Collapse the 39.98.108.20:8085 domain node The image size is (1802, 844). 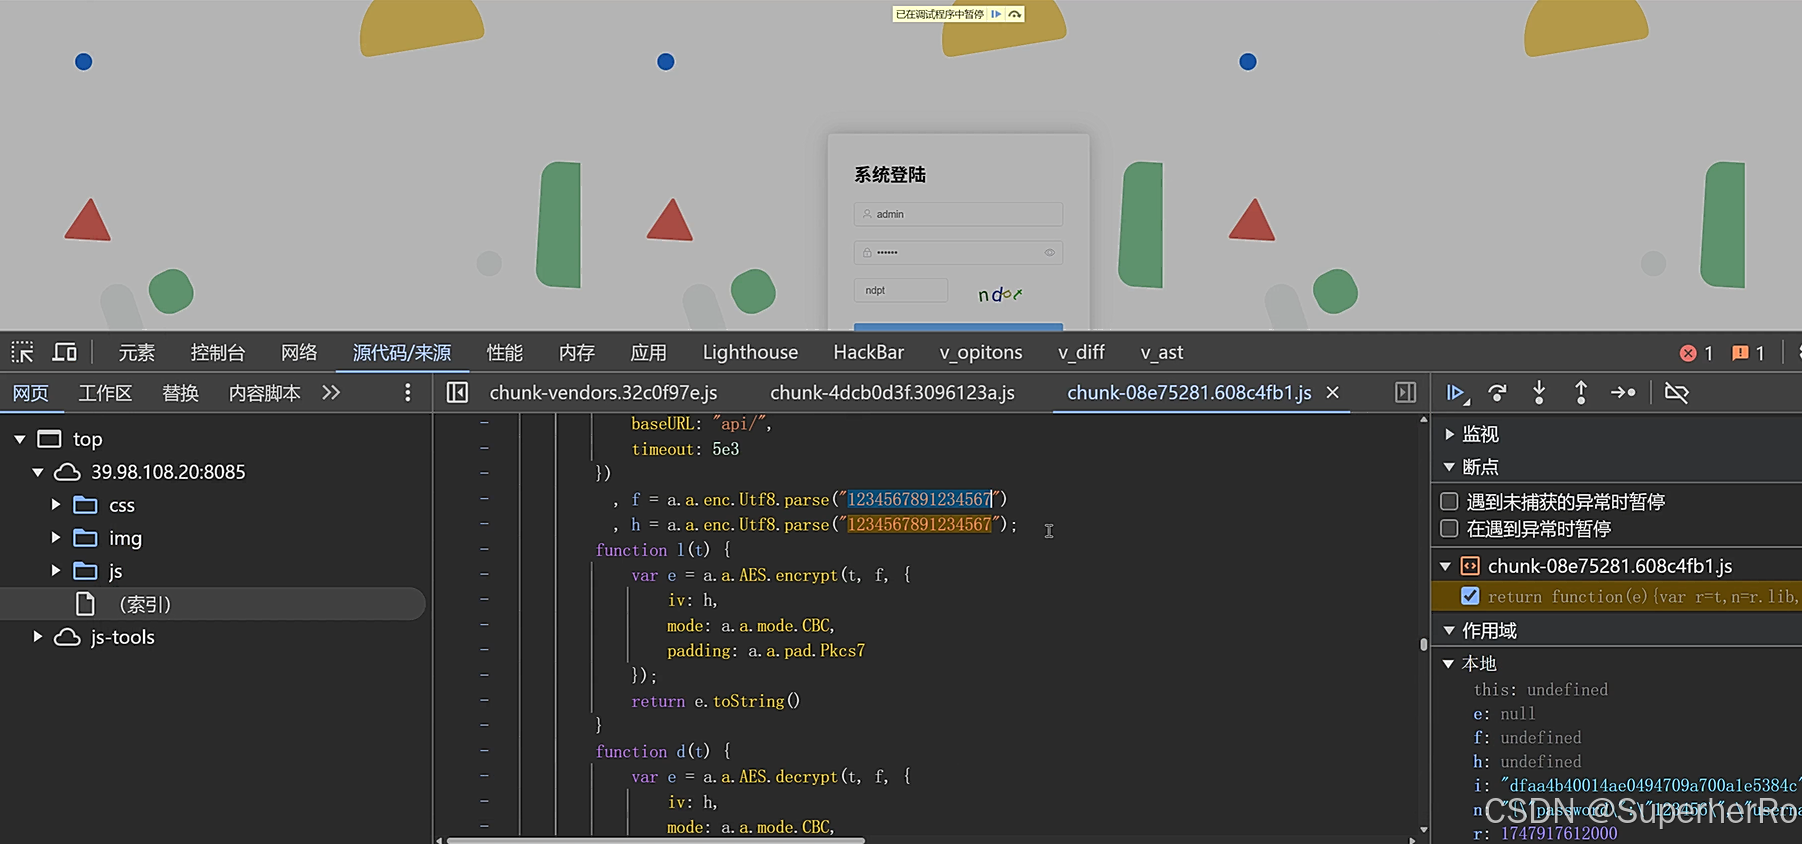point(38,472)
